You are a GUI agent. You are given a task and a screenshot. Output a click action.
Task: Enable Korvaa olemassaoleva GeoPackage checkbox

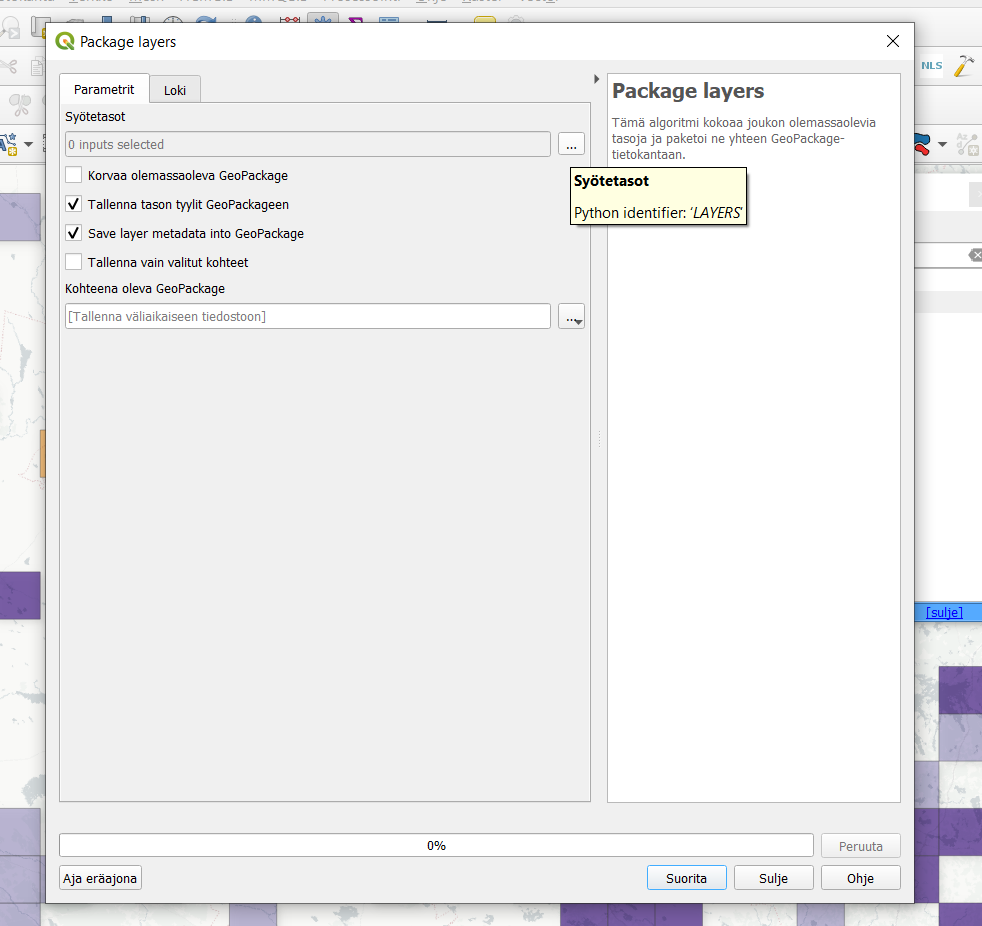click(74, 175)
